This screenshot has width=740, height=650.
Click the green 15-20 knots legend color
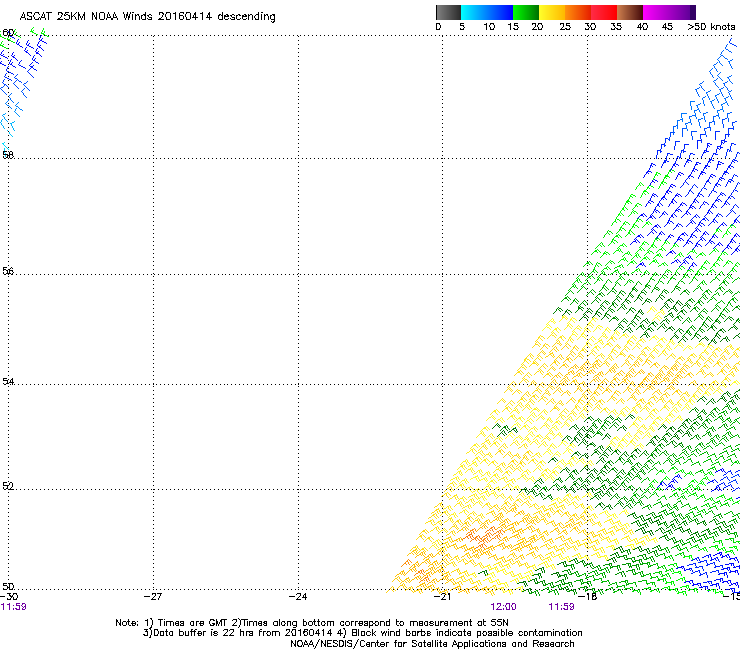[x=526, y=12]
